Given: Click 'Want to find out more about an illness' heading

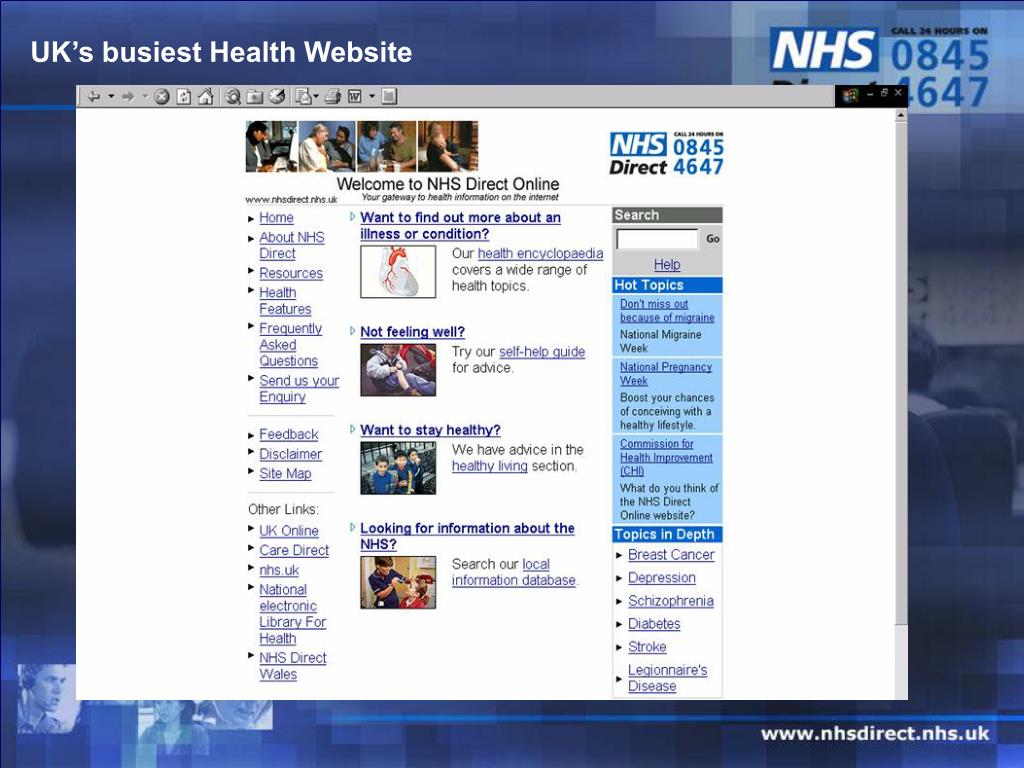Looking at the screenshot, I should coord(460,226).
